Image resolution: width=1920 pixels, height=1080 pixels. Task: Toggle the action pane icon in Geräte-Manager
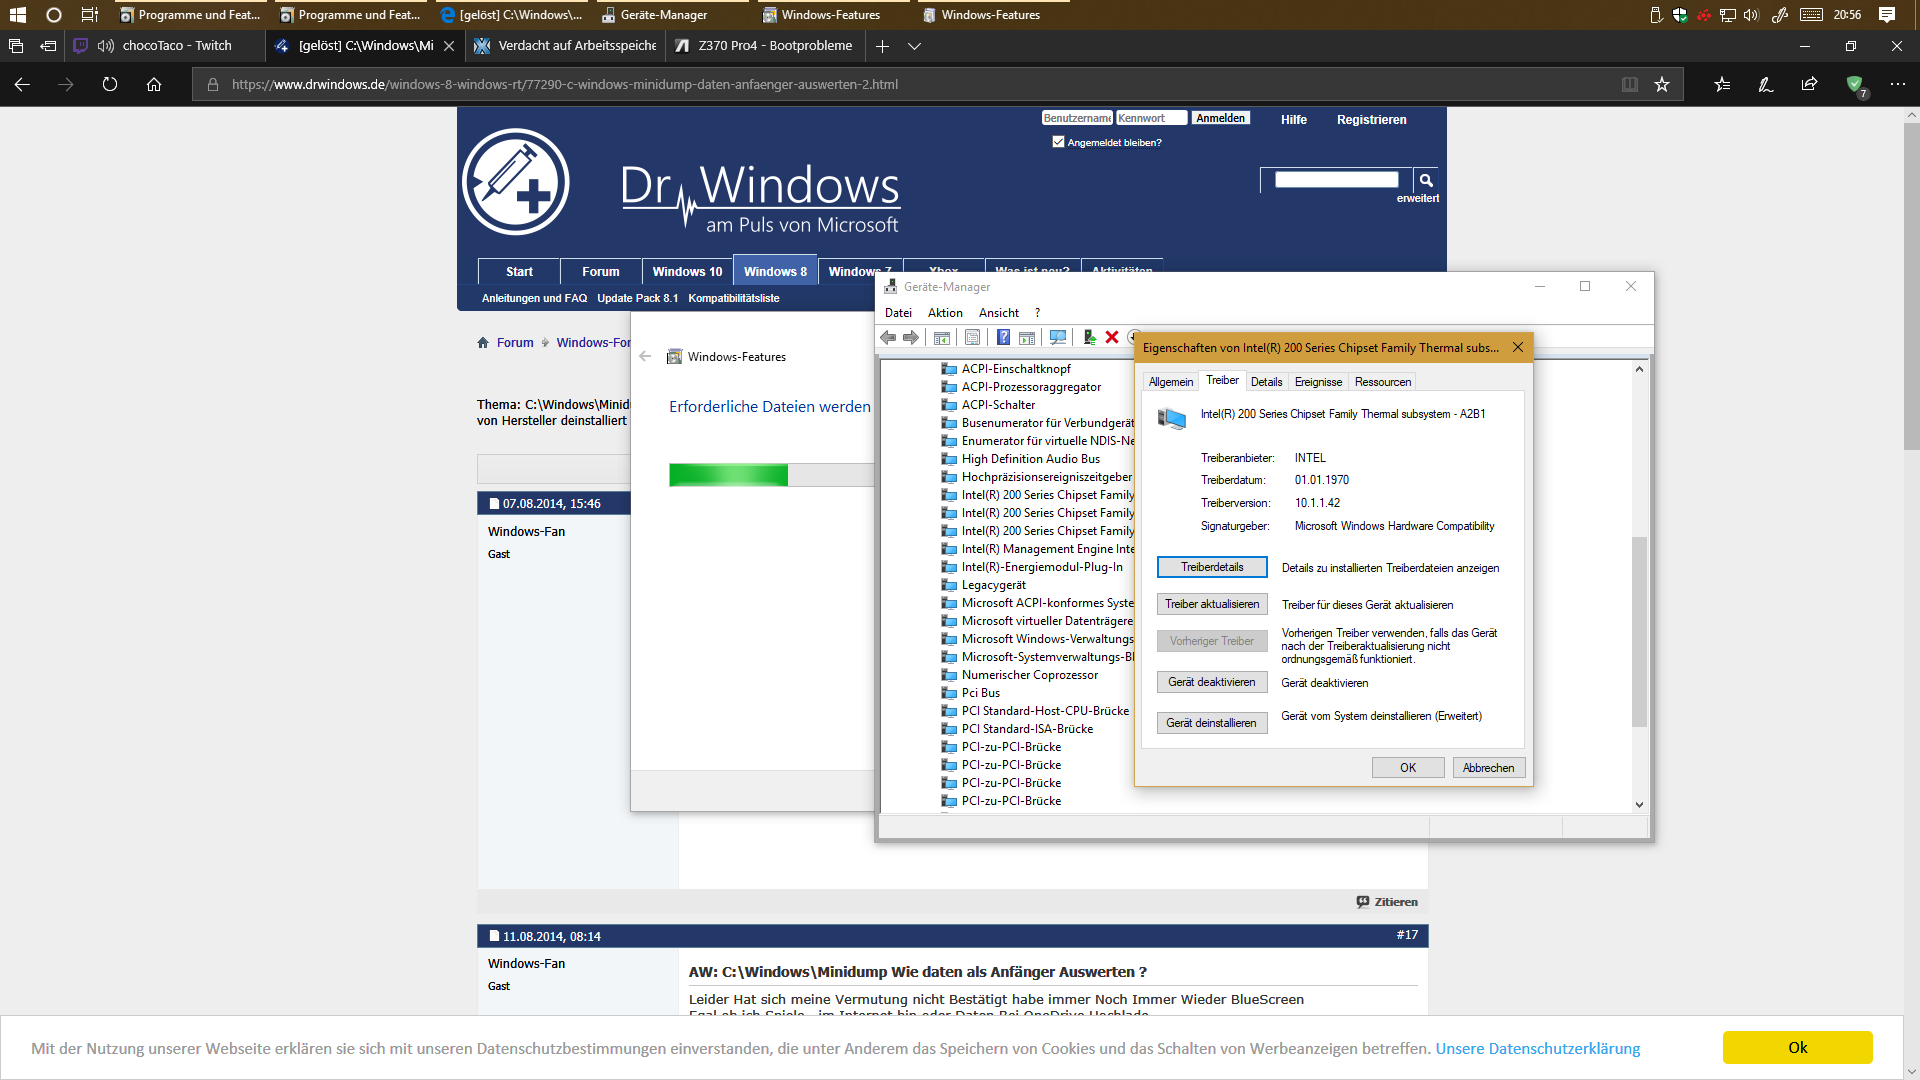(x=1027, y=338)
